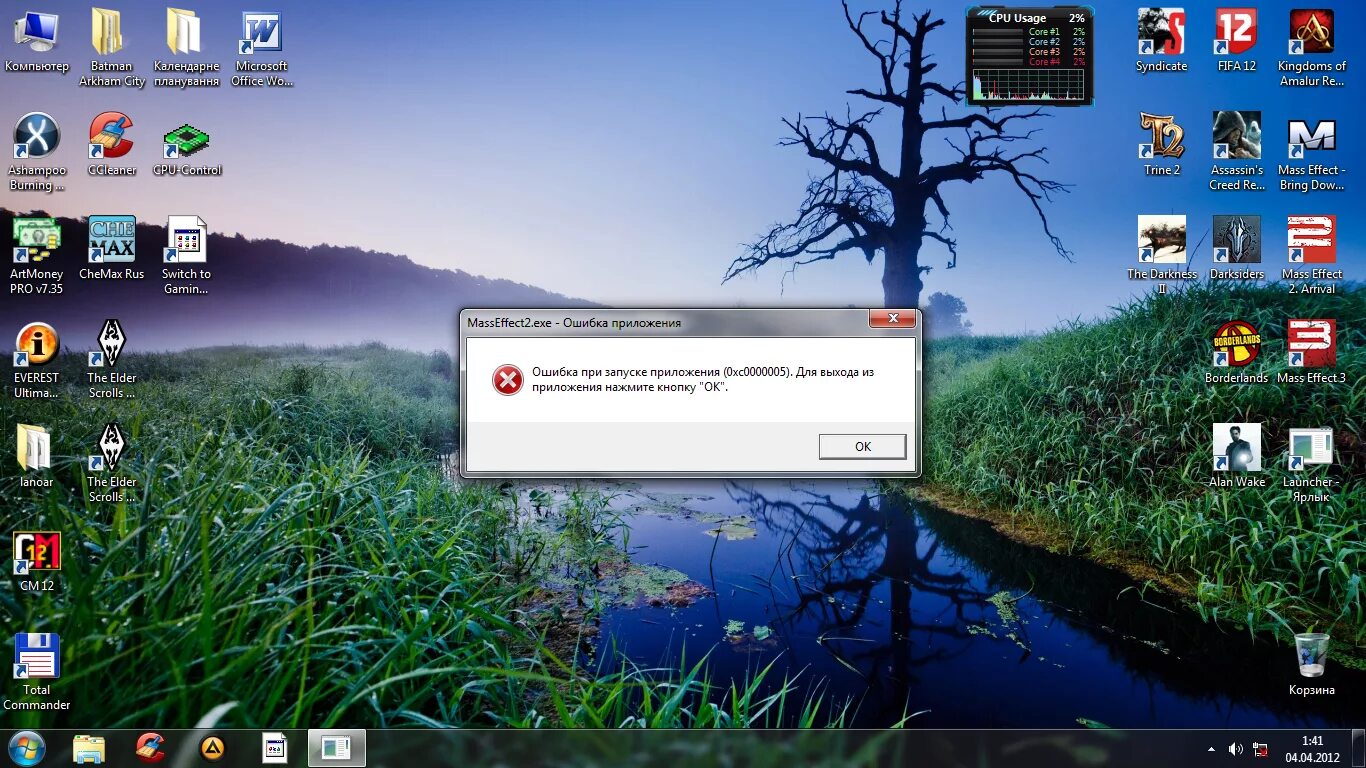Select the Alan Wake shortcut

[1237, 456]
